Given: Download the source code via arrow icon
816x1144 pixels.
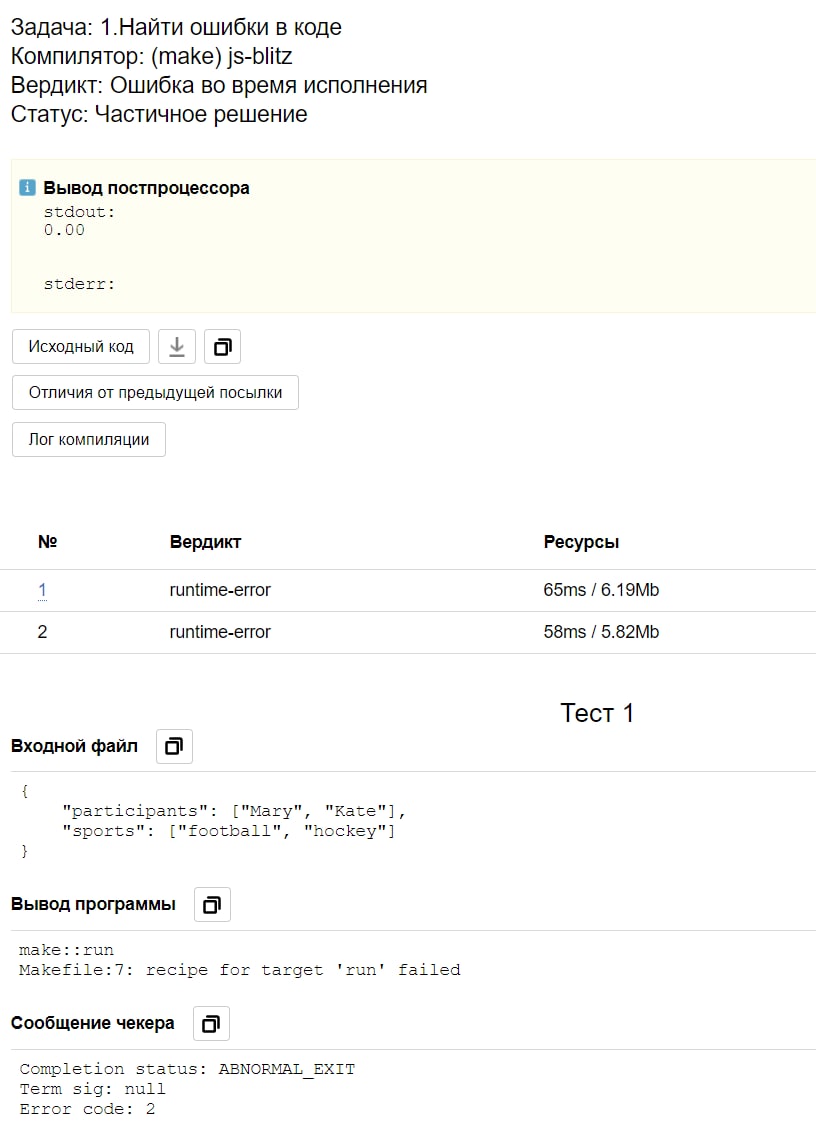Looking at the screenshot, I should click(177, 347).
